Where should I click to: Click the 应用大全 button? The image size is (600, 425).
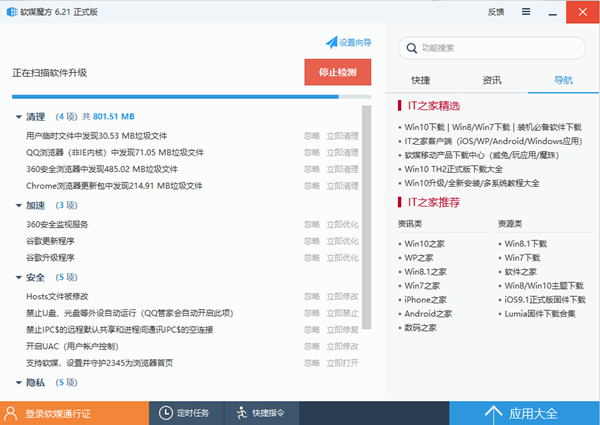pyautogui.click(x=524, y=413)
